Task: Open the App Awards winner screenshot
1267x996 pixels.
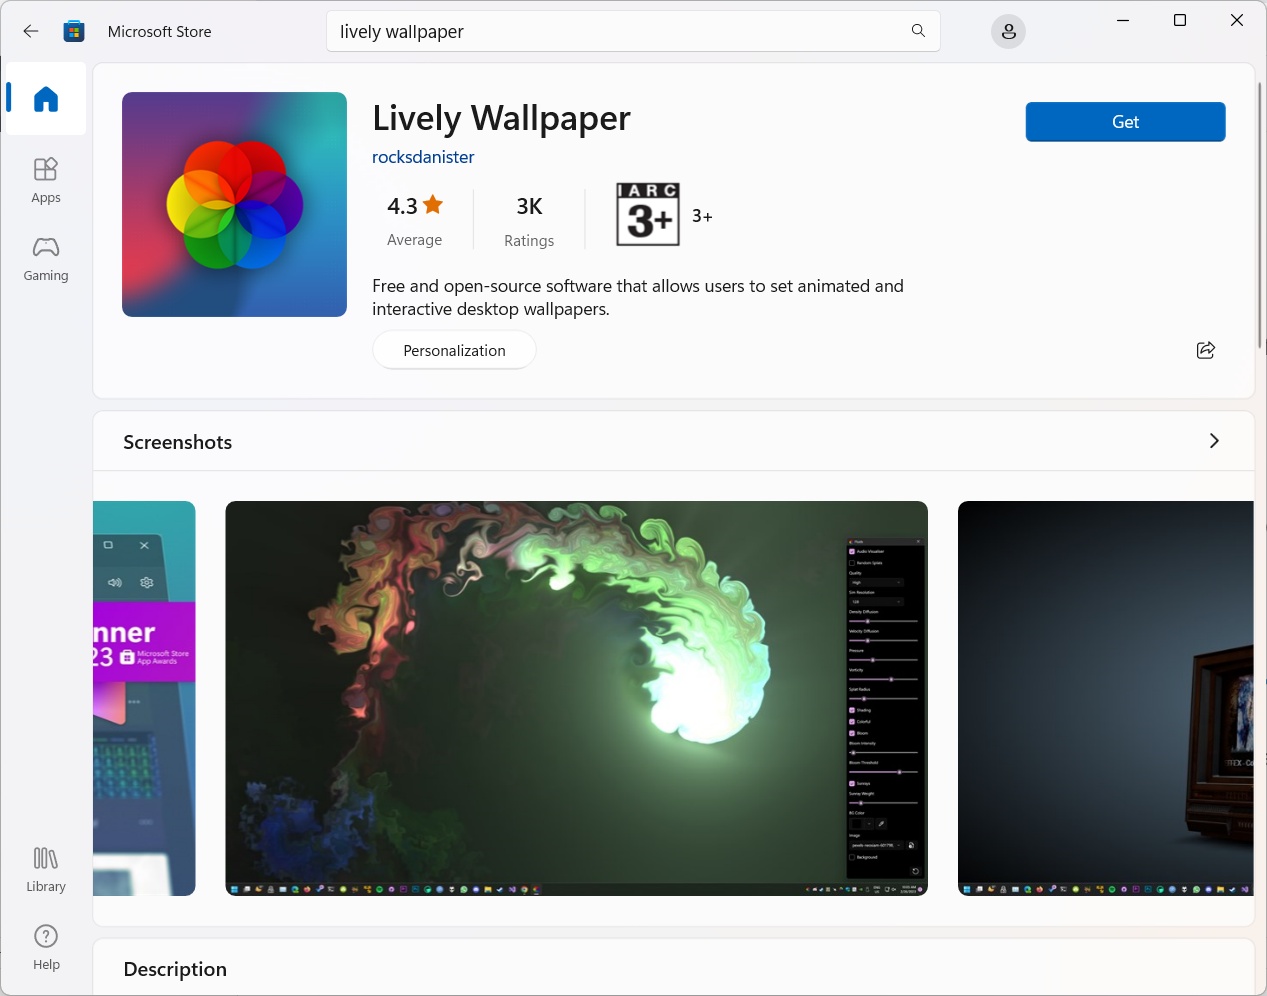Action: click(144, 698)
